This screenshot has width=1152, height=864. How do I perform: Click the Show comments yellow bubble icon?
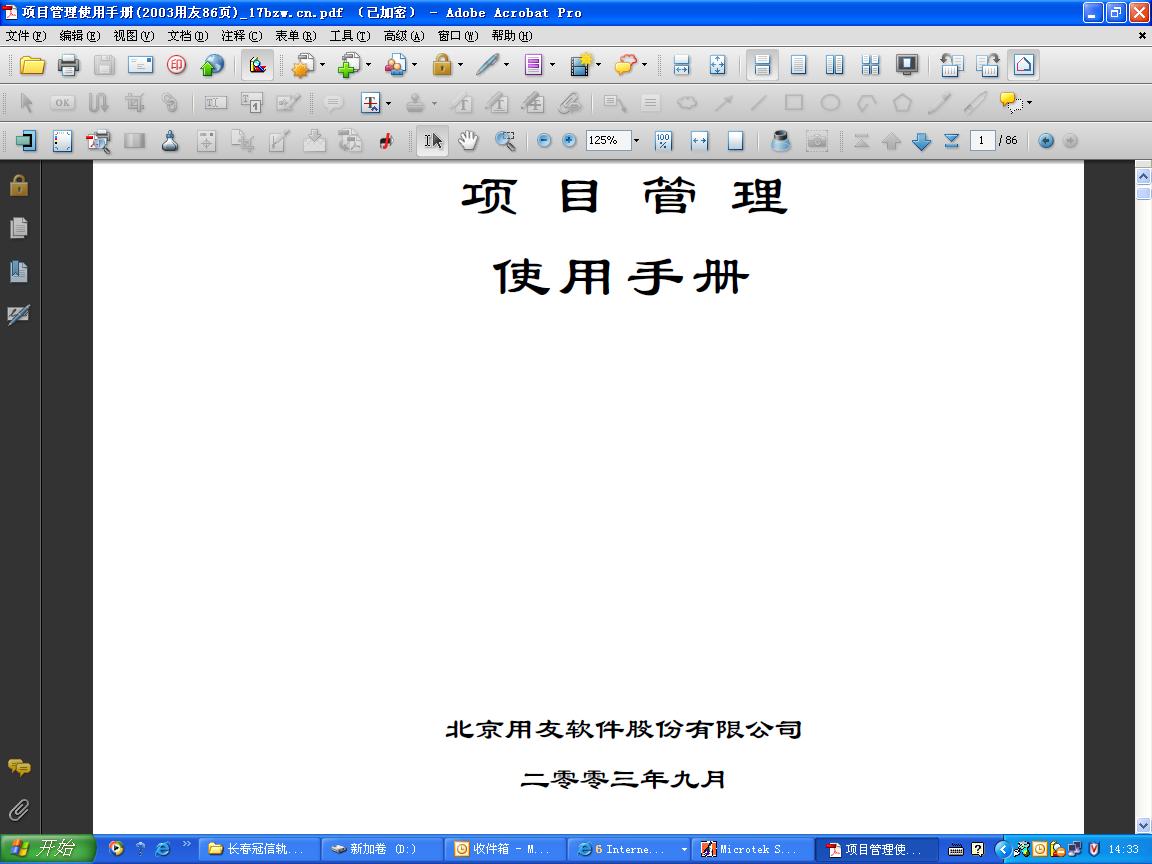tap(1011, 102)
